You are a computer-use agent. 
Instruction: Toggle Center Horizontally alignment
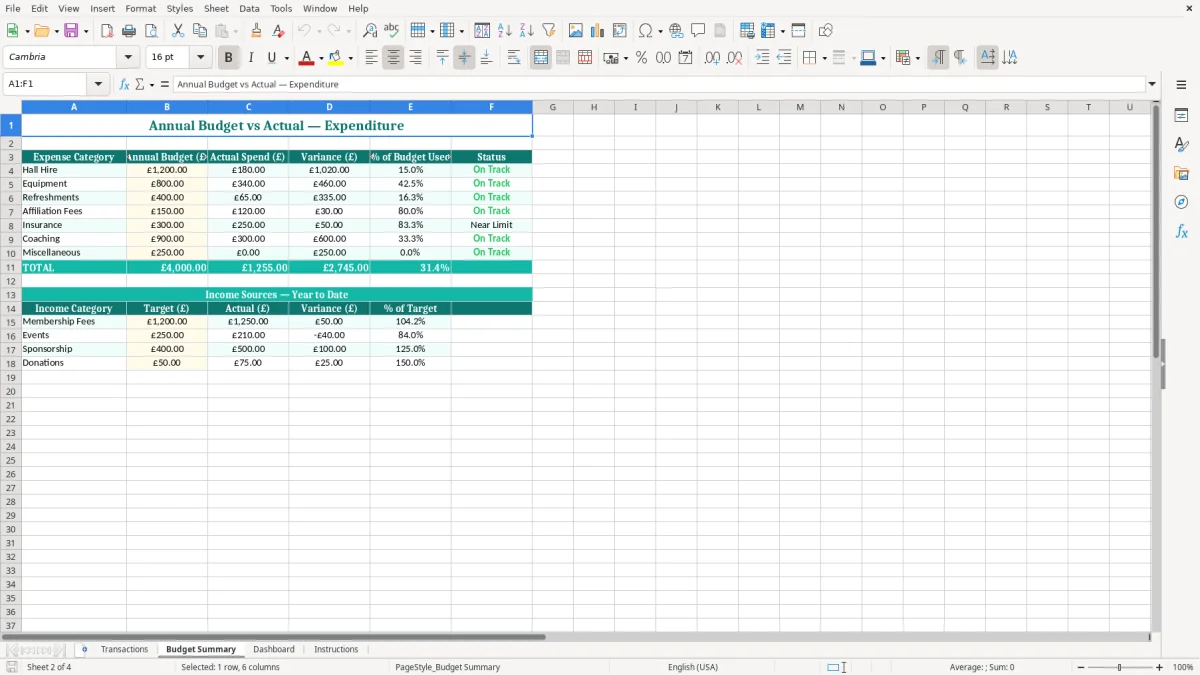(x=393, y=58)
